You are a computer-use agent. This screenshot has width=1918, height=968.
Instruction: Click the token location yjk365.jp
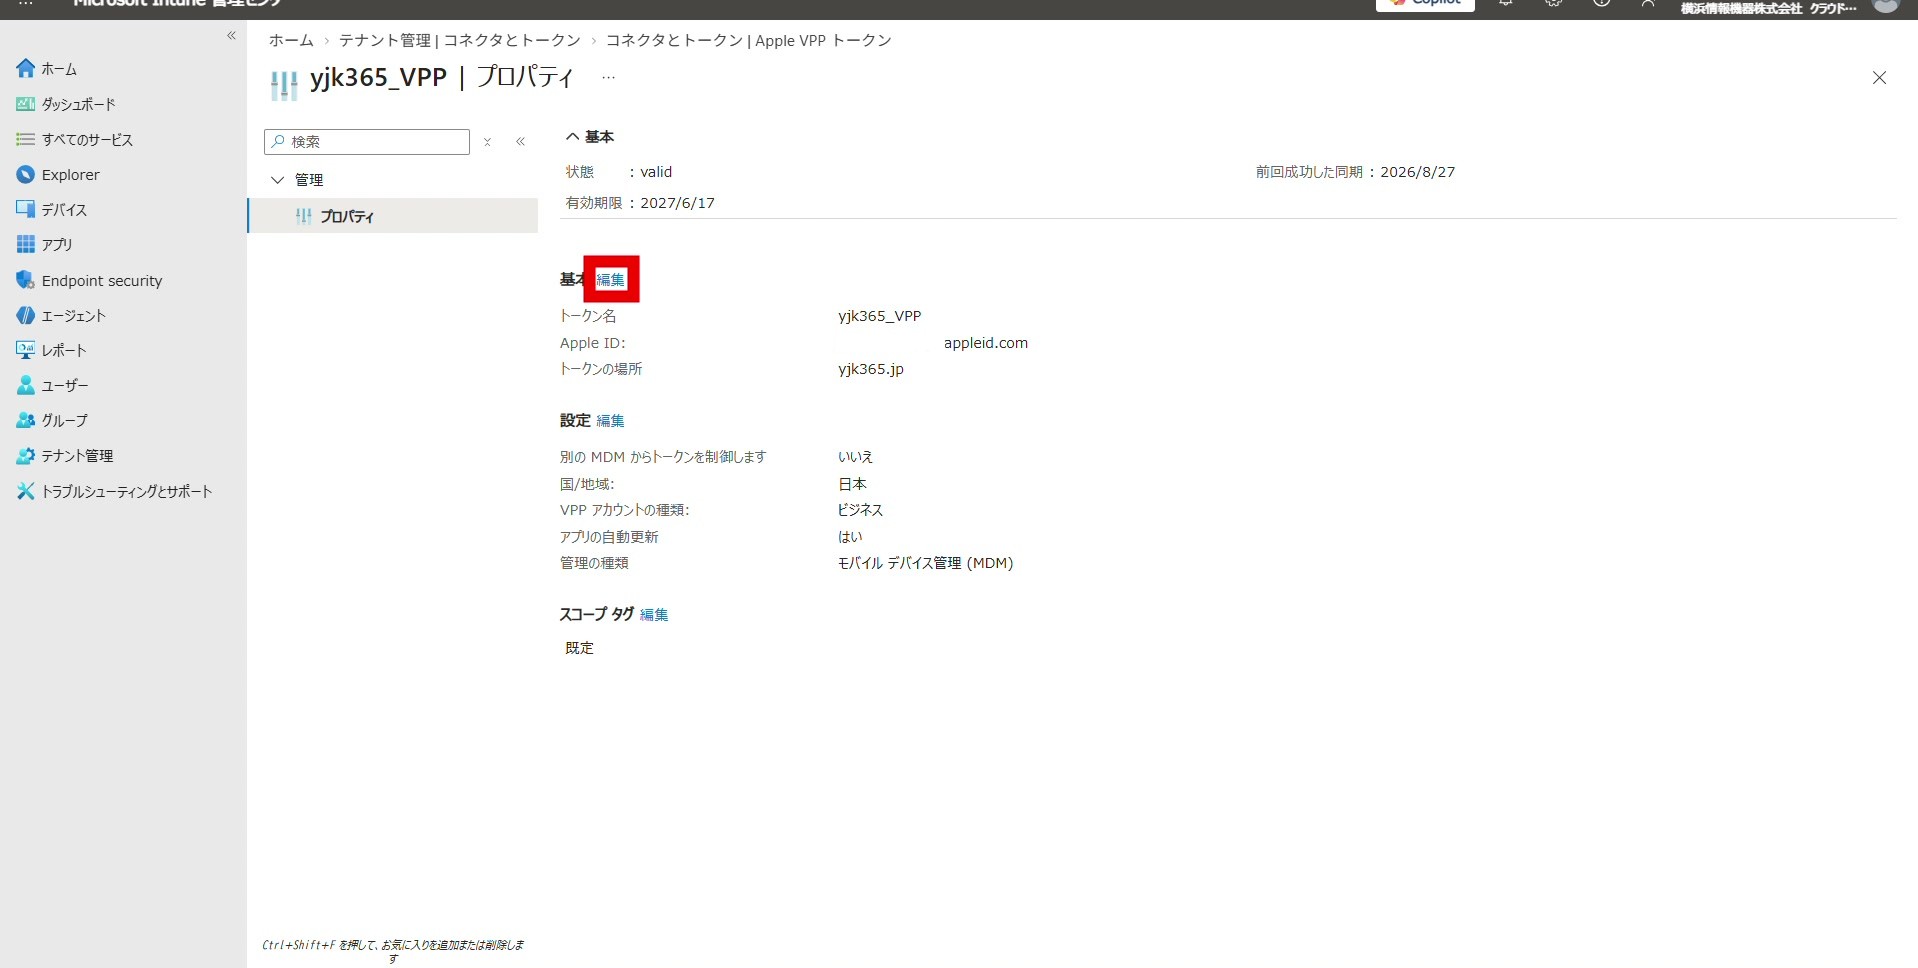(x=871, y=369)
